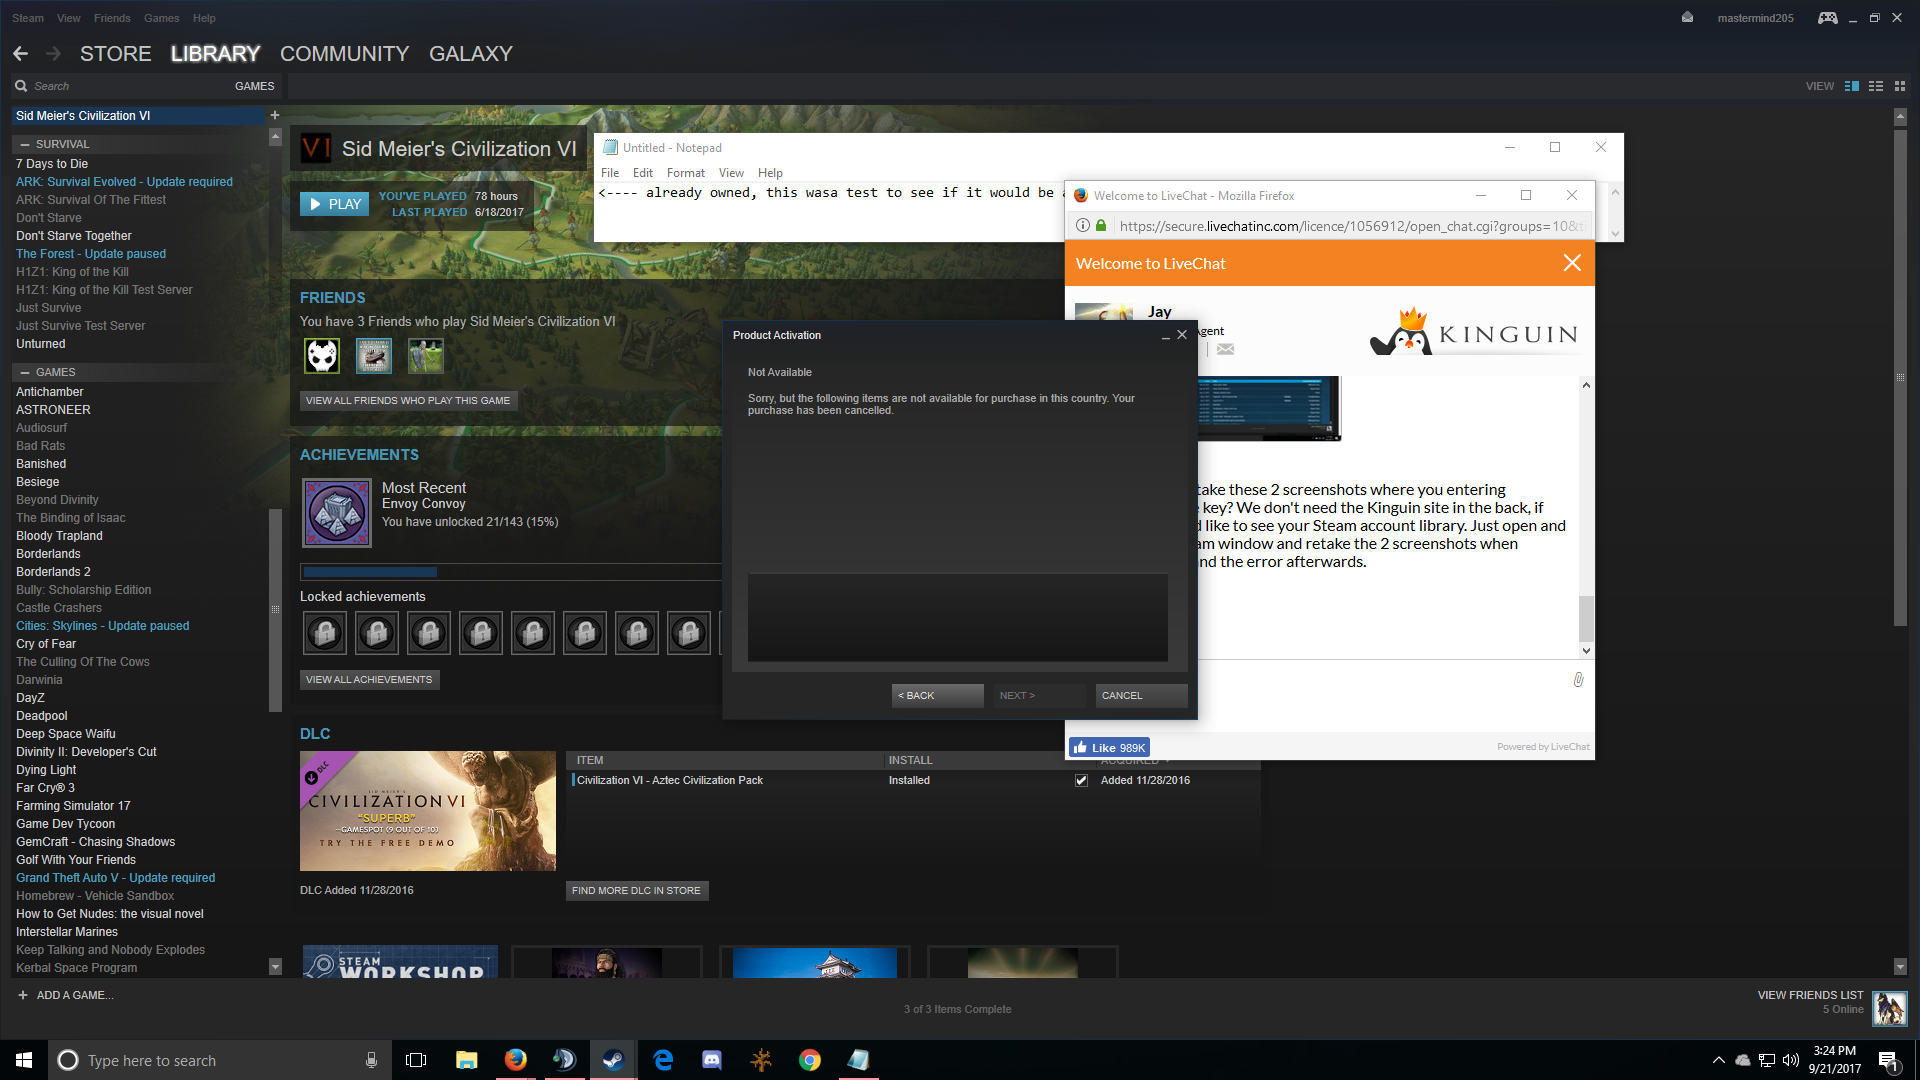Click the Steam forward navigation arrow
The height and width of the screenshot is (1080, 1920).
click(54, 54)
